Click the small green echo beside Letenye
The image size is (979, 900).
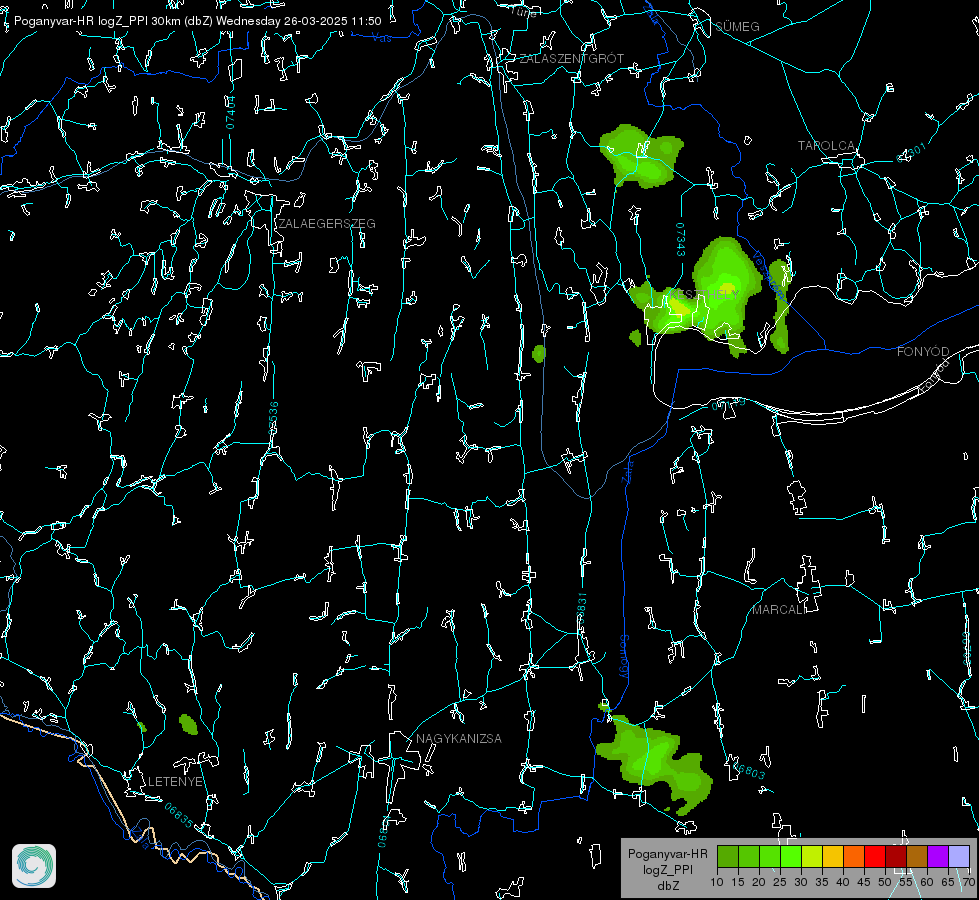(x=188, y=724)
